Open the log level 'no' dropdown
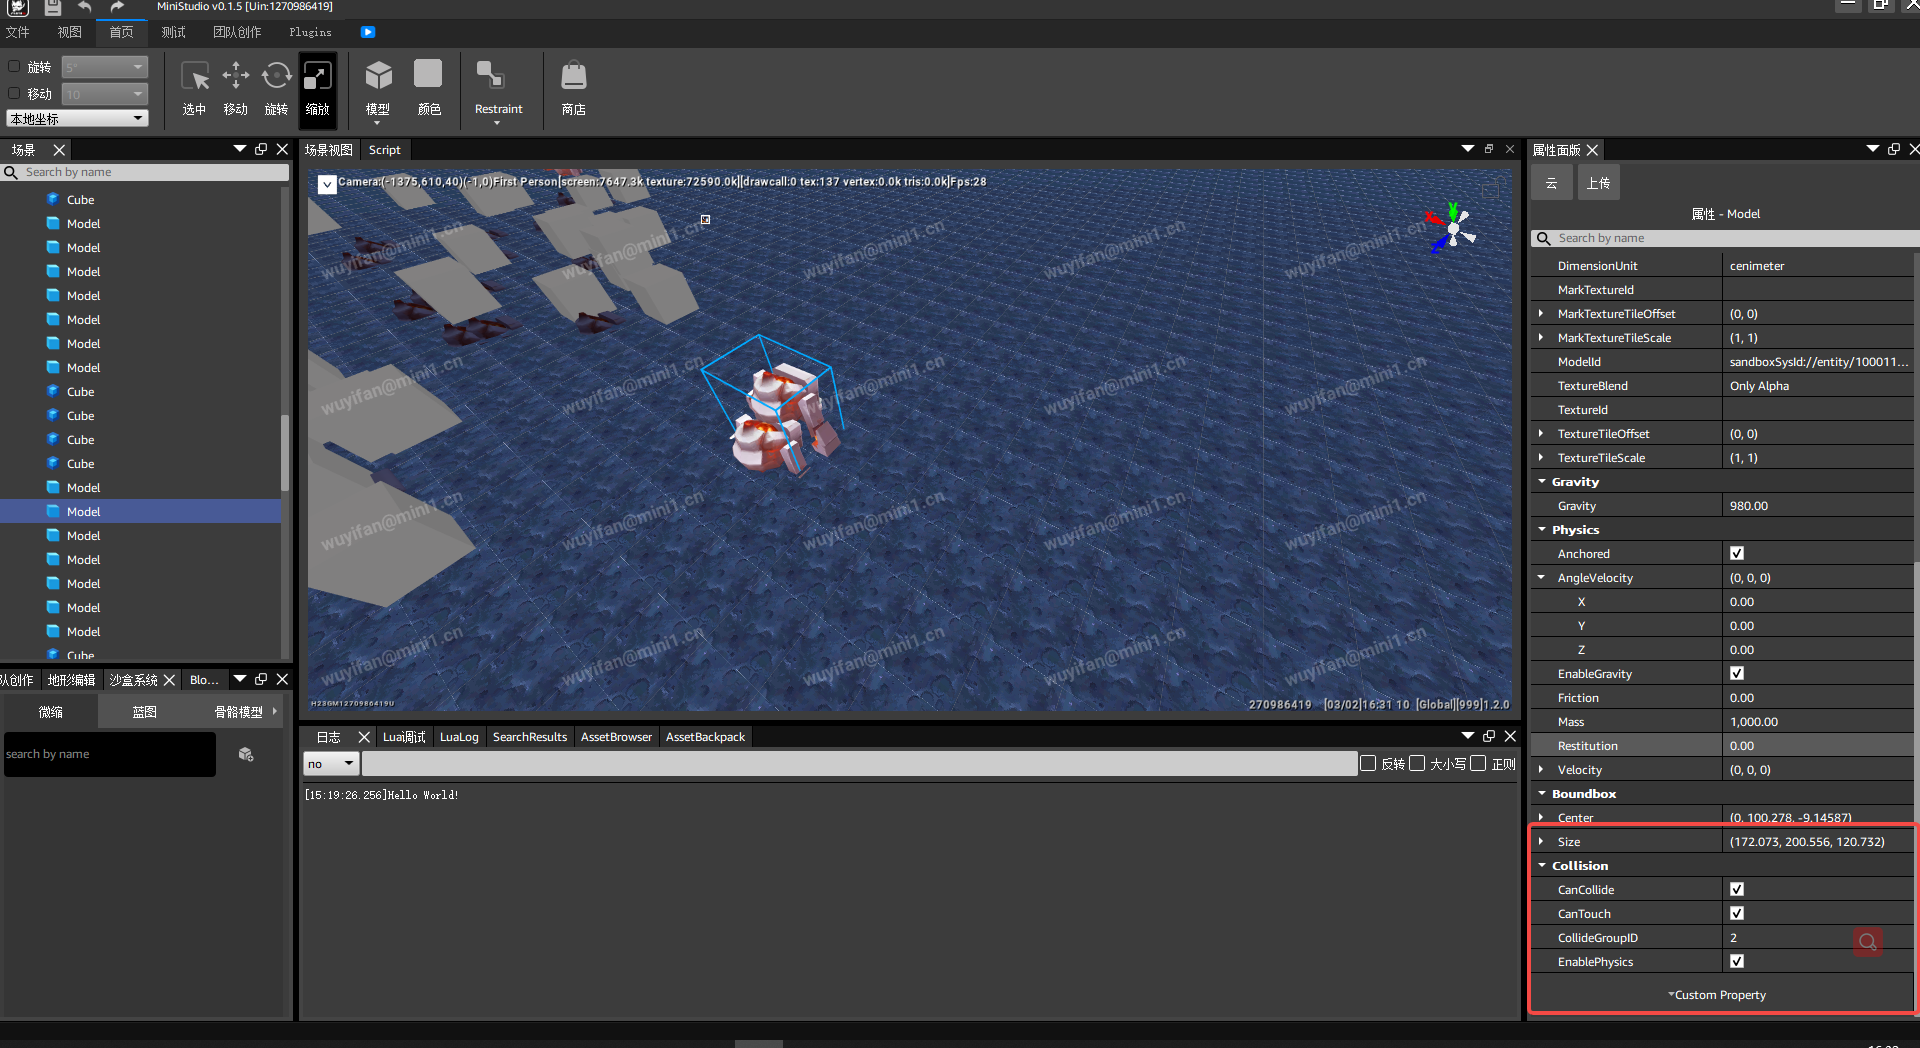The width and height of the screenshot is (1920, 1048). point(331,763)
